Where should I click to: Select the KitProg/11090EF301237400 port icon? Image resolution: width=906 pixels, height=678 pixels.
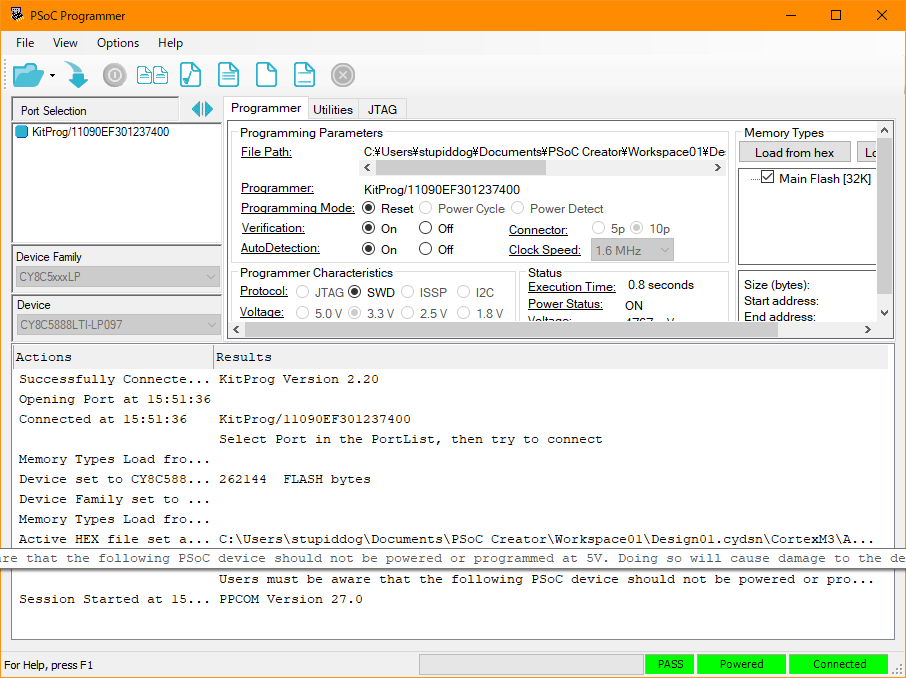tap(22, 132)
